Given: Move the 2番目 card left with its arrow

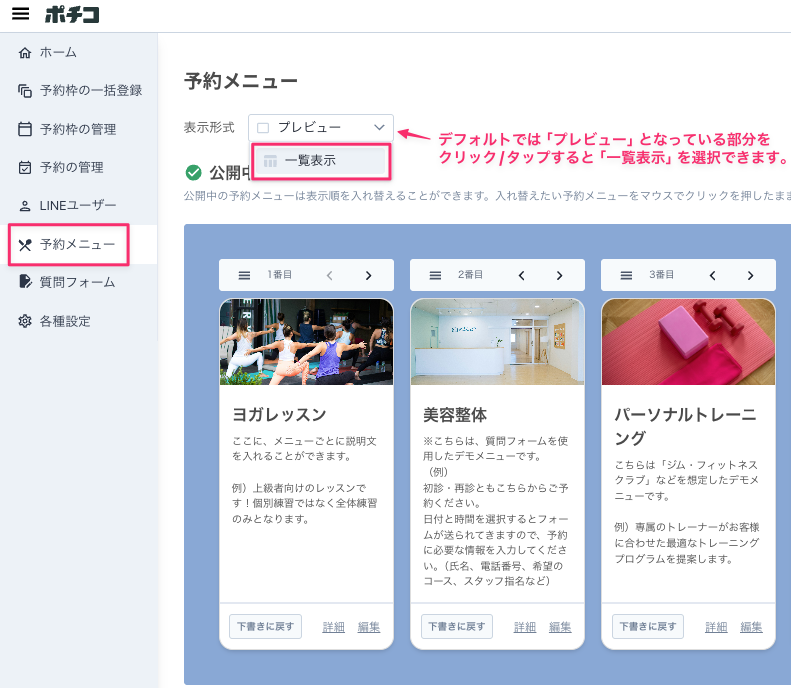Looking at the screenshot, I should (x=521, y=275).
